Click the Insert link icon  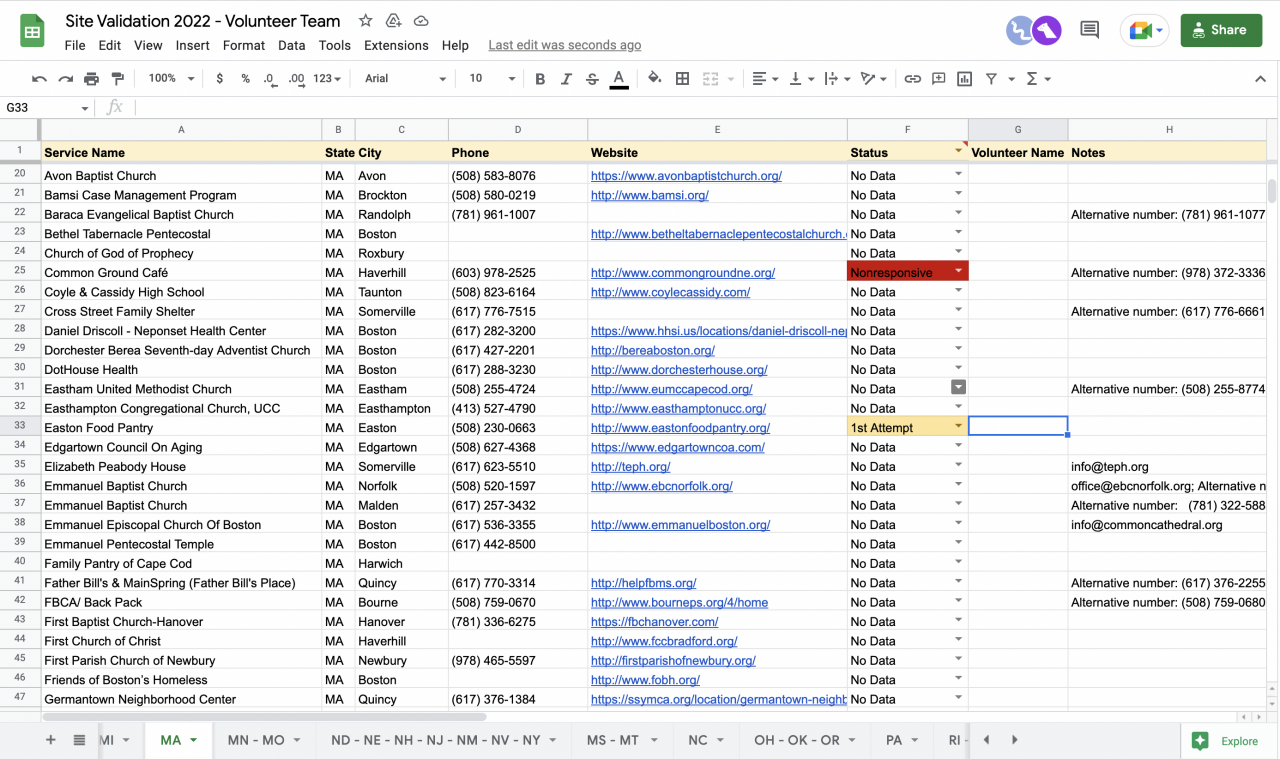(913, 79)
